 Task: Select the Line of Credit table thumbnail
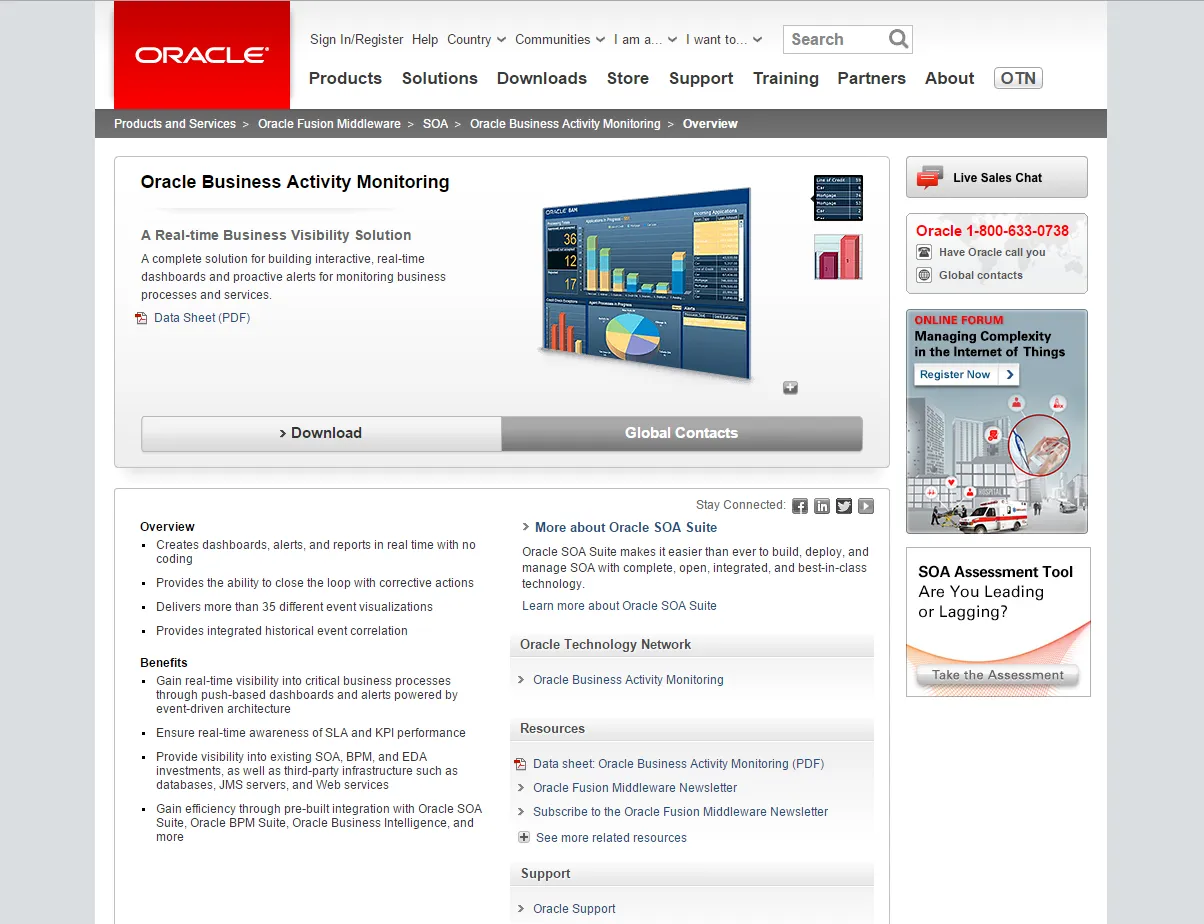838,198
